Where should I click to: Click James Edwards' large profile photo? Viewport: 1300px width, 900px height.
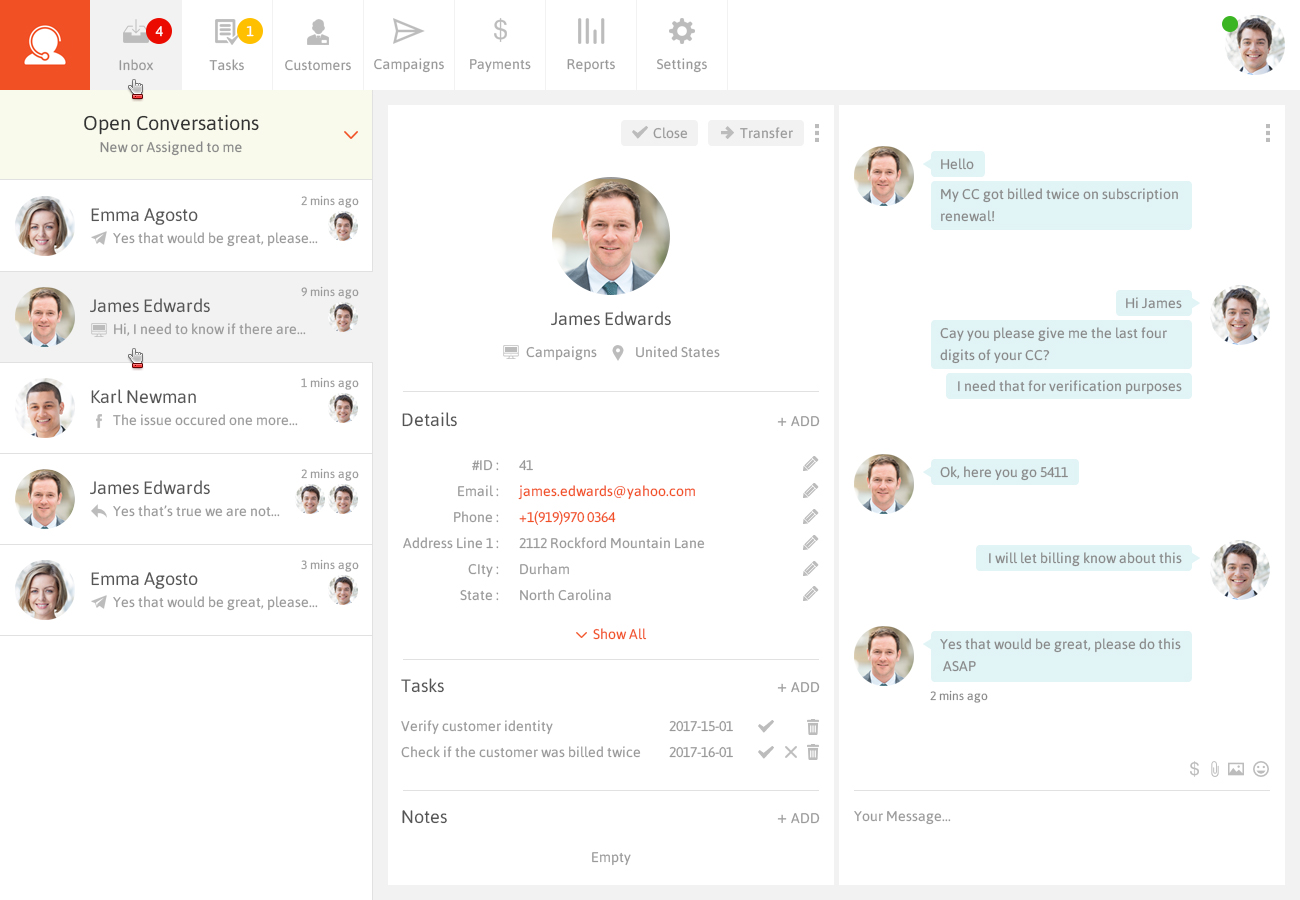point(611,237)
